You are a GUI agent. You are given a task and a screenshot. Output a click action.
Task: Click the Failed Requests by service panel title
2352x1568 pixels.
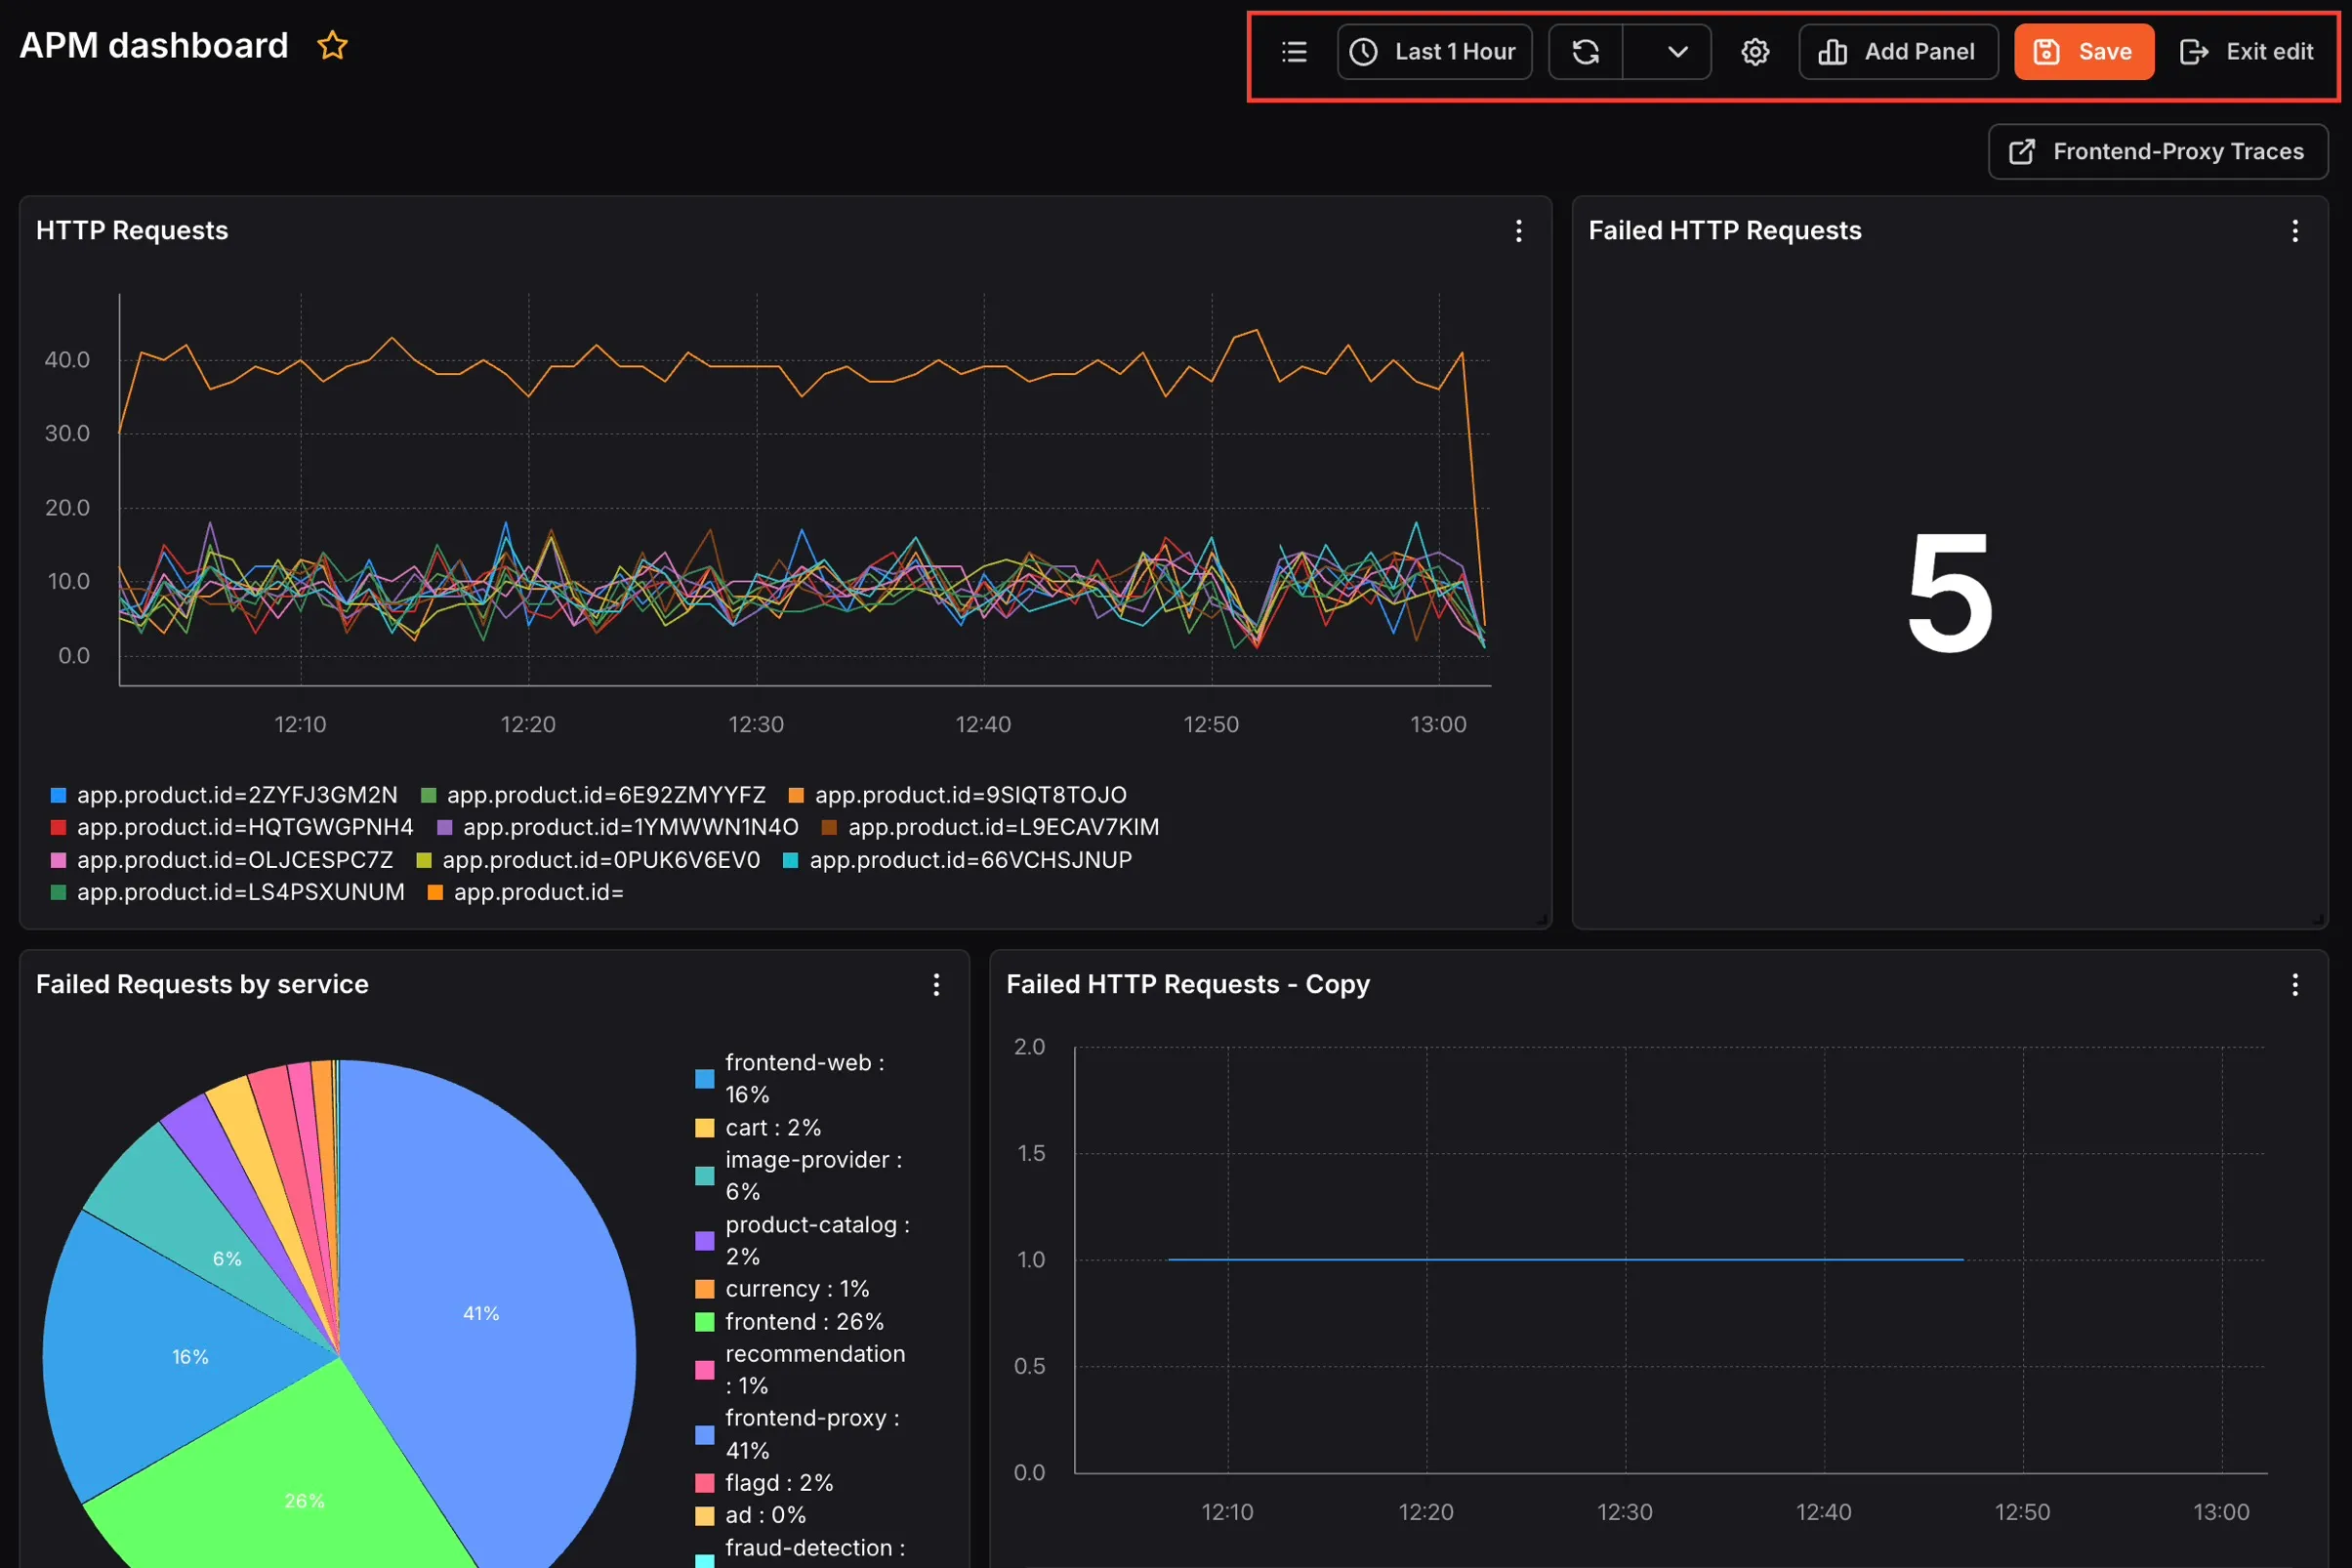pos(202,985)
